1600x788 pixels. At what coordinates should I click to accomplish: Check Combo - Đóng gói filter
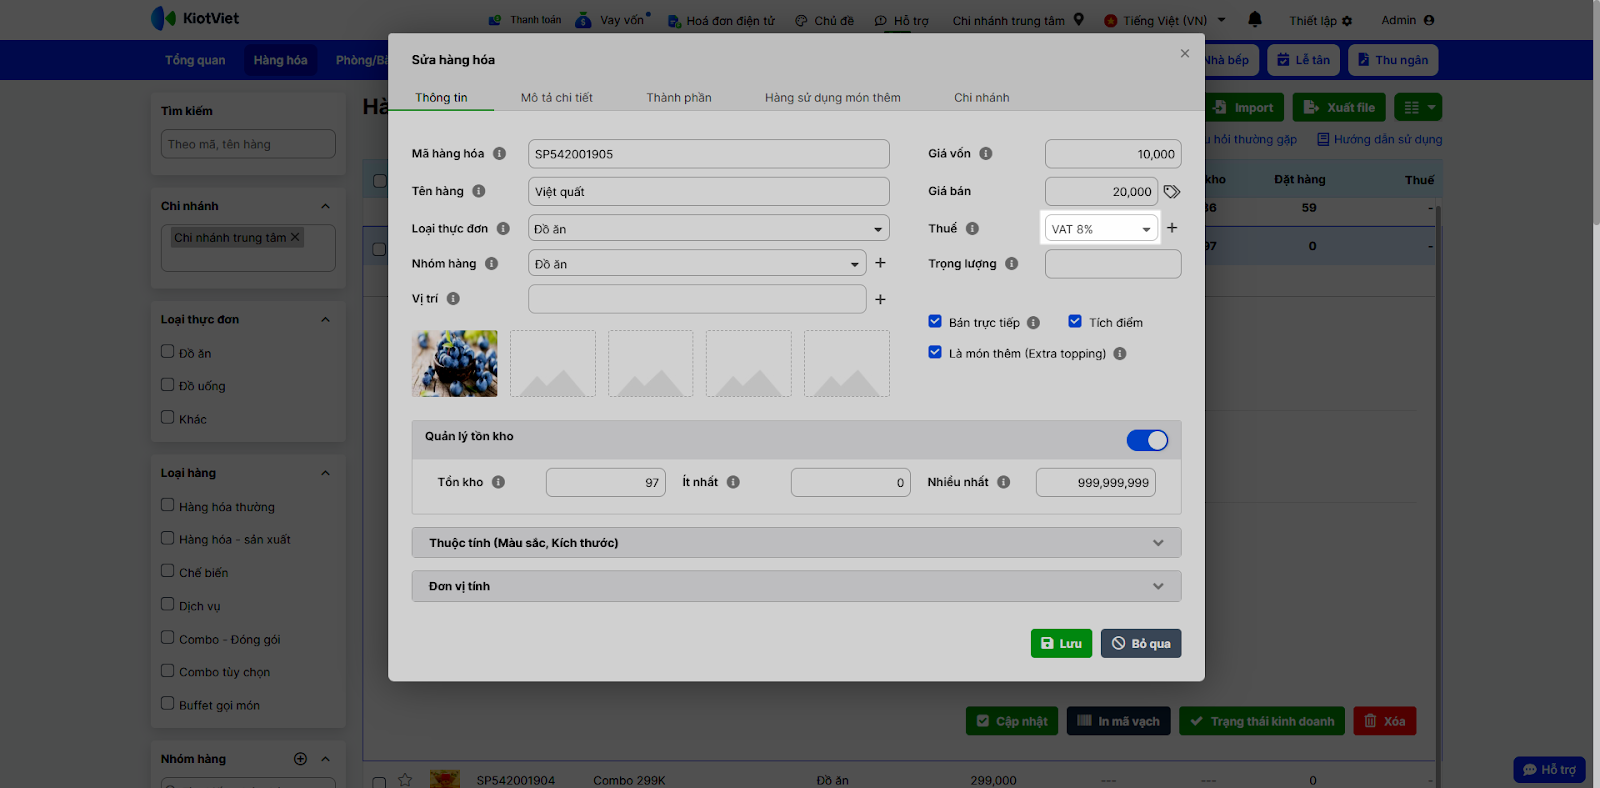168,638
